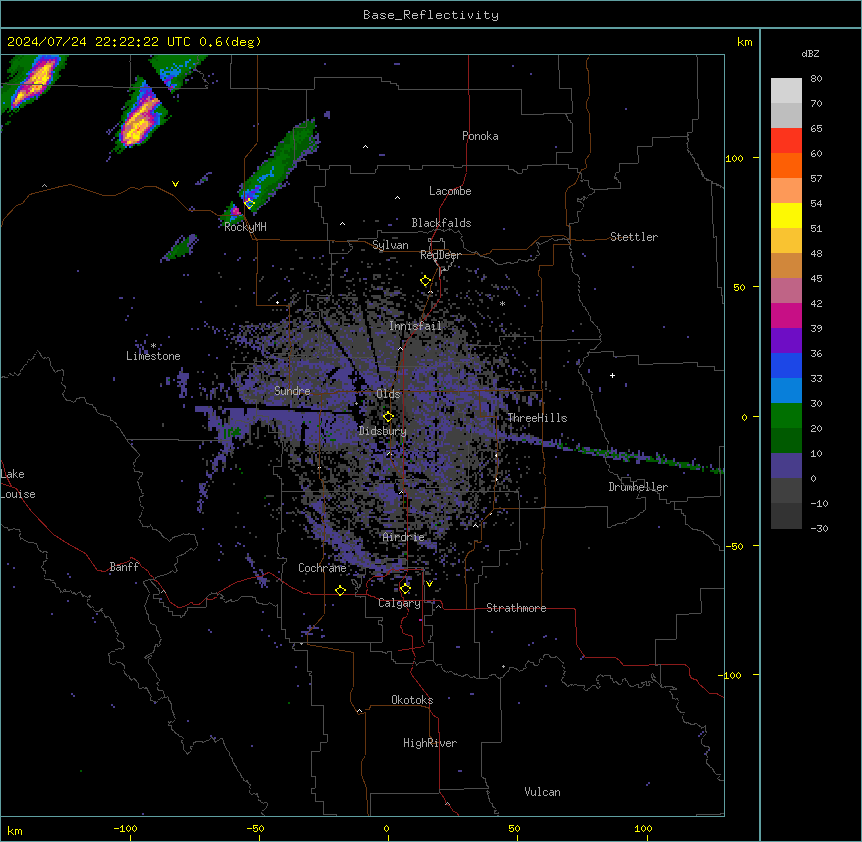Click the Base_Reflectivity title

[431, 15]
